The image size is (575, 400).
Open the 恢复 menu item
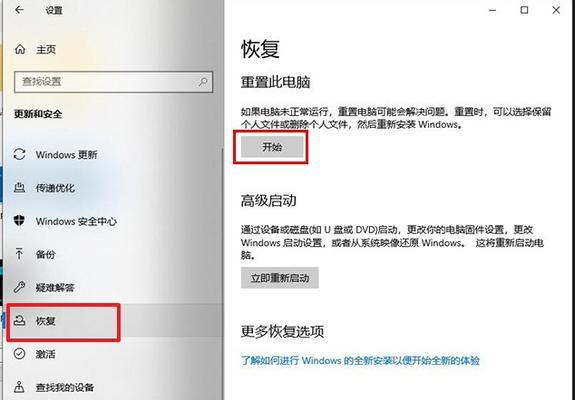tap(63, 322)
